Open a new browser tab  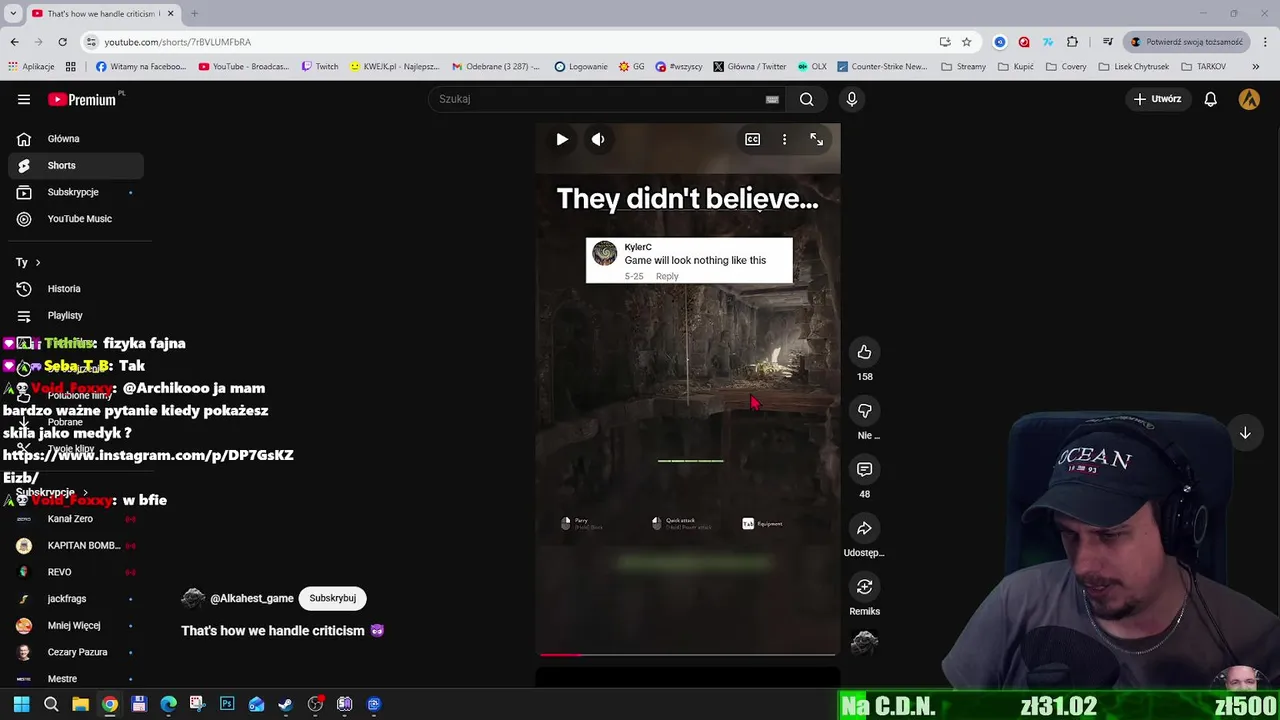point(194,14)
